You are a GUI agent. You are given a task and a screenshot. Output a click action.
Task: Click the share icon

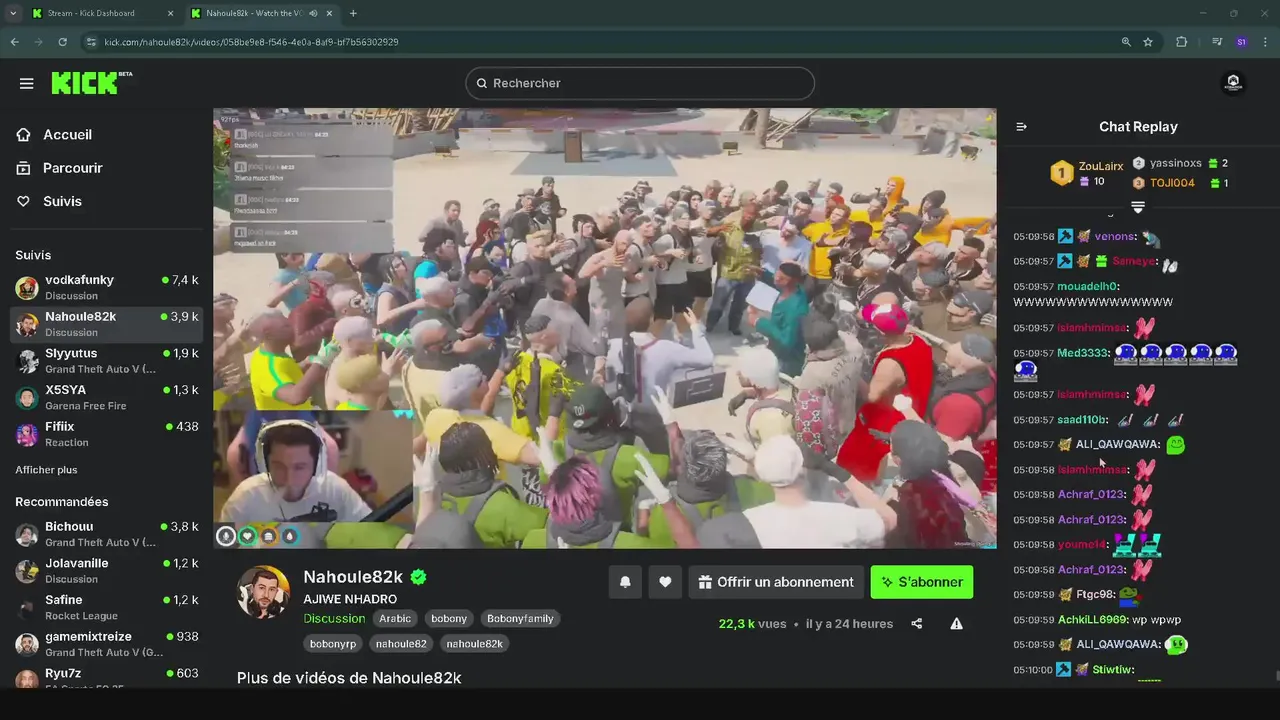(917, 624)
